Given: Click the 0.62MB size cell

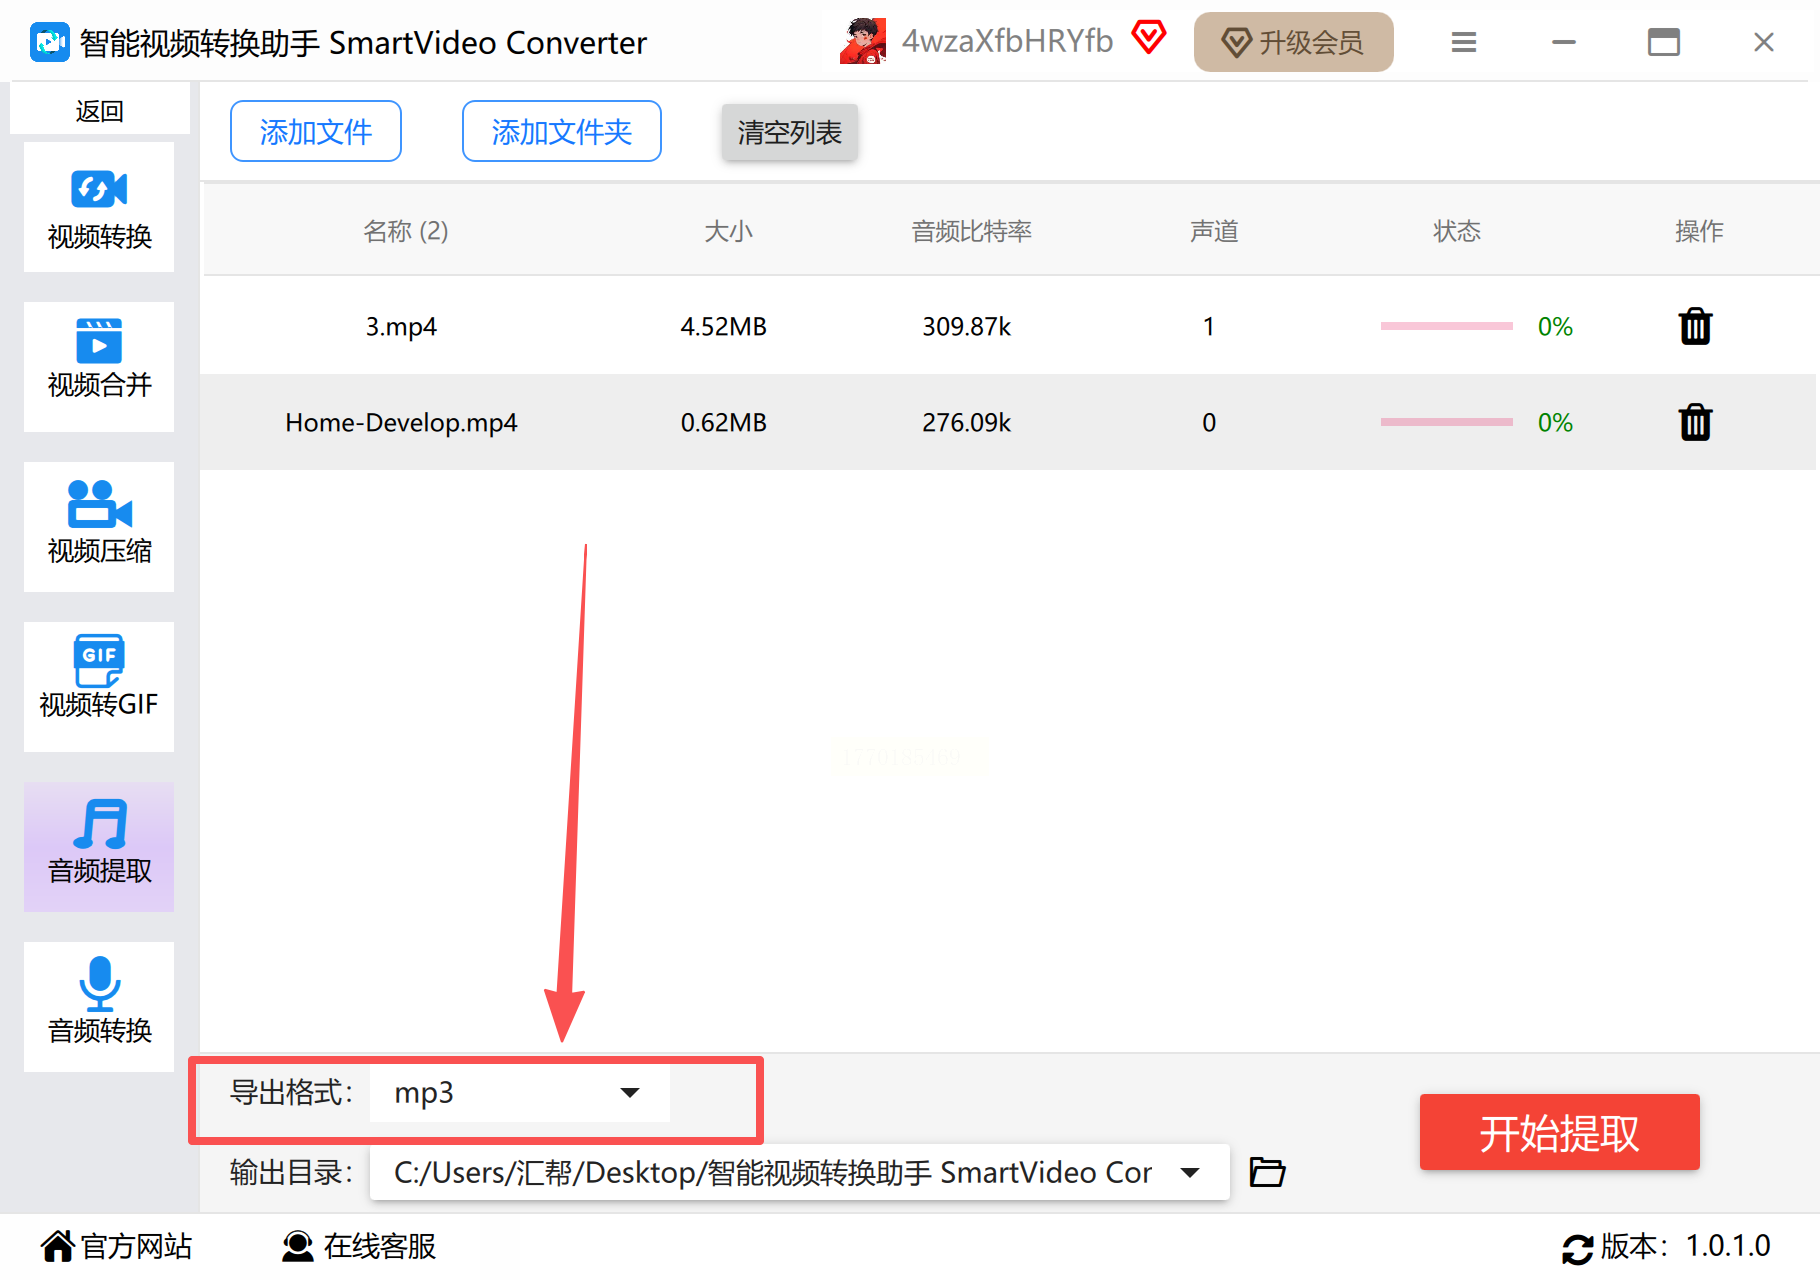Looking at the screenshot, I should point(723,423).
